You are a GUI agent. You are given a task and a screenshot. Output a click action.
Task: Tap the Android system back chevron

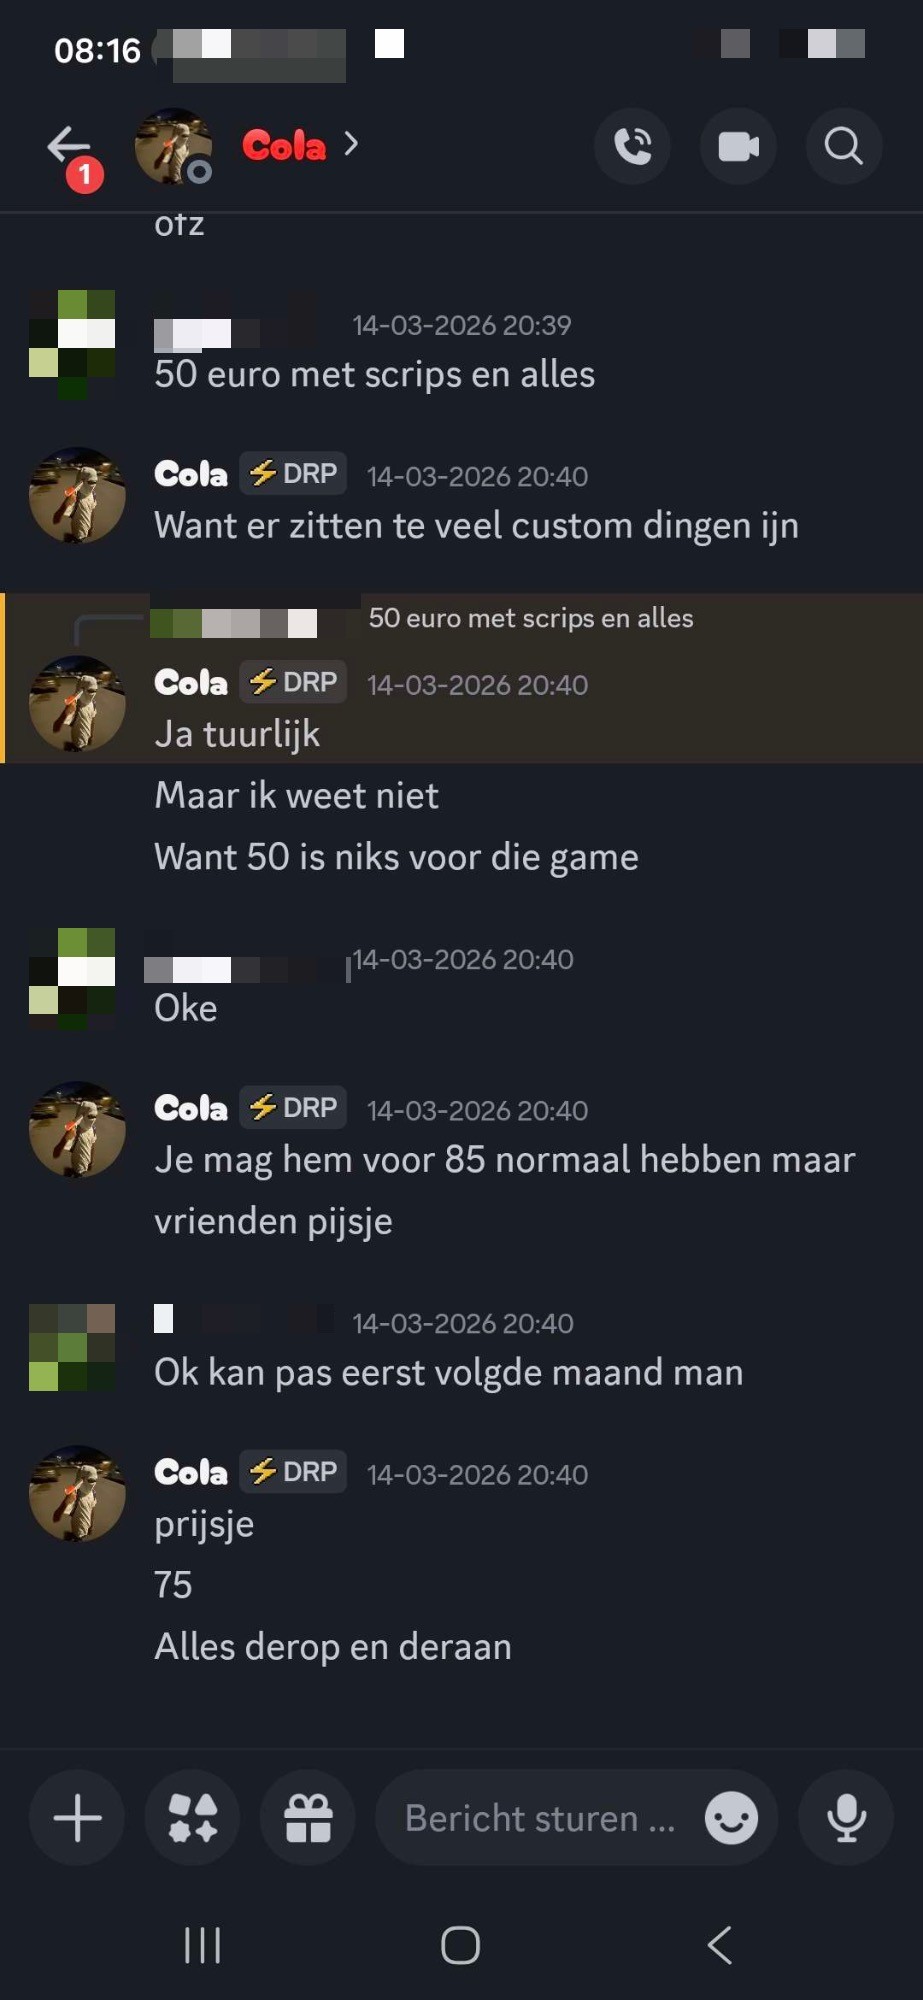tap(720, 1946)
